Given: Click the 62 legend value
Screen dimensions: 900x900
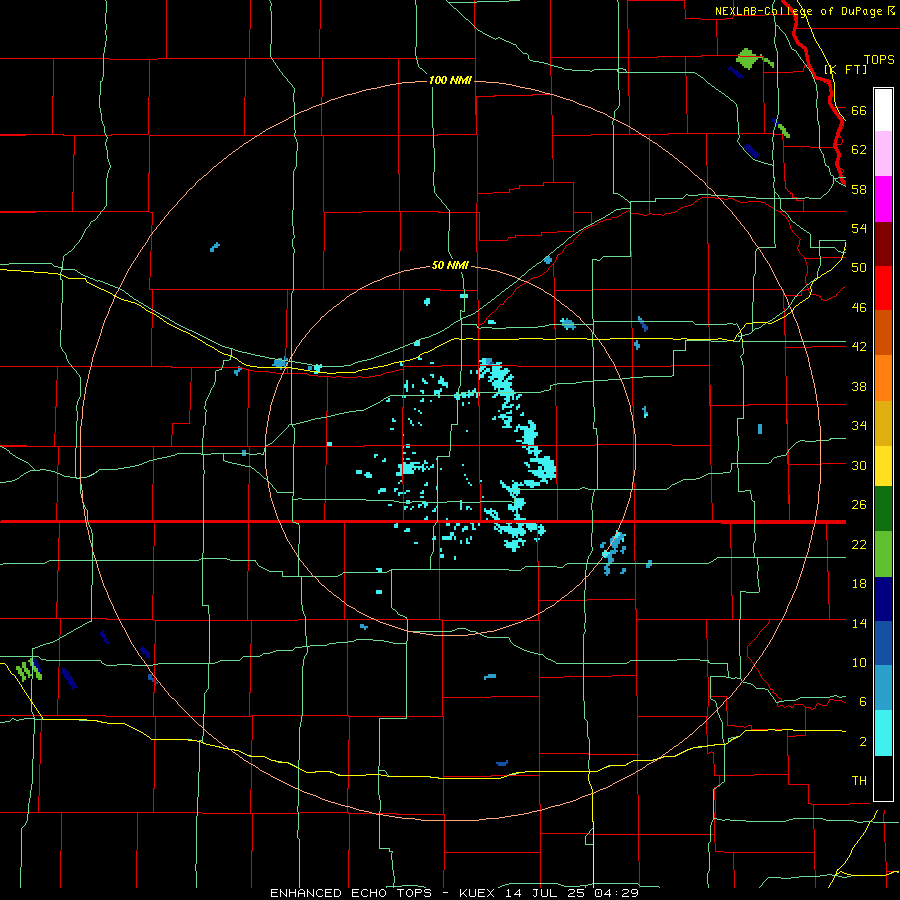Looking at the screenshot, I should tap(859, 150).
